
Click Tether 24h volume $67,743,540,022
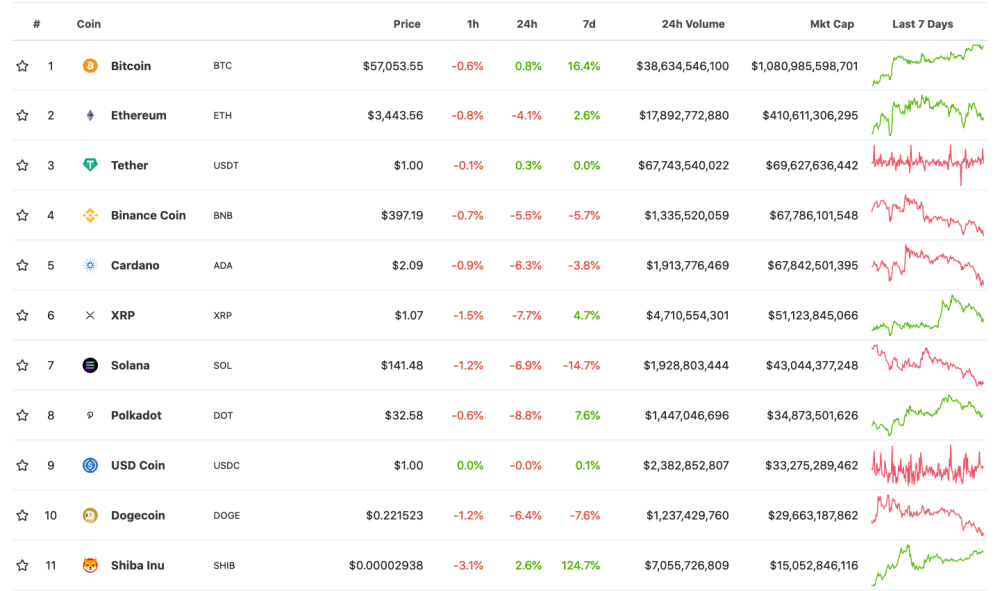pyautogui.click(x=684, y=165)
